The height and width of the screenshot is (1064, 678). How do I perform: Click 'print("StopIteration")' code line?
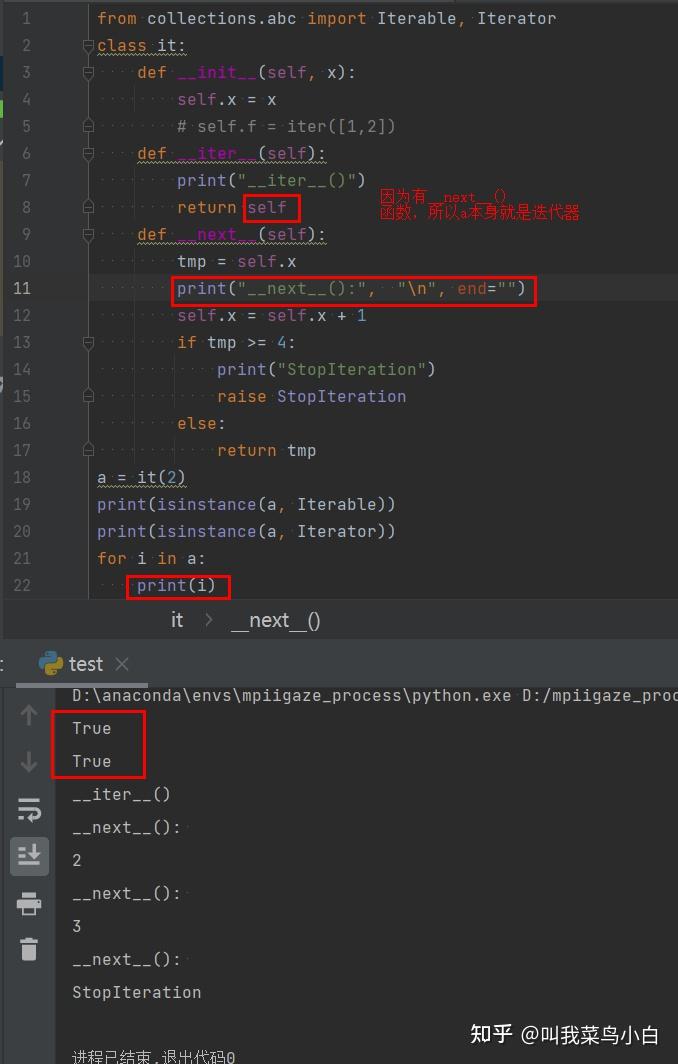point(326,369)
